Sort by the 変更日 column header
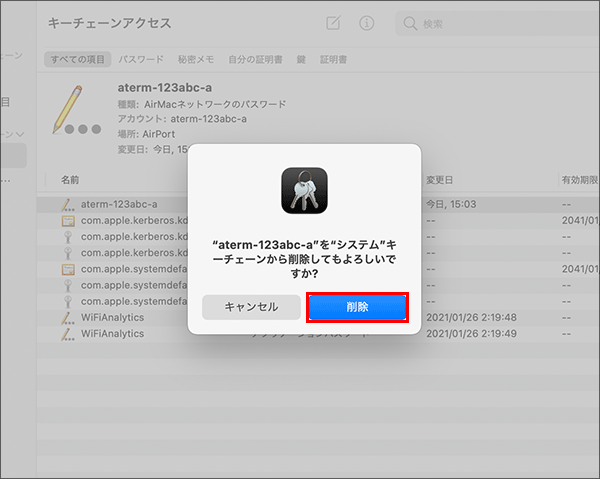The width and height of the screenshot is (600, 479). (440, 180)
